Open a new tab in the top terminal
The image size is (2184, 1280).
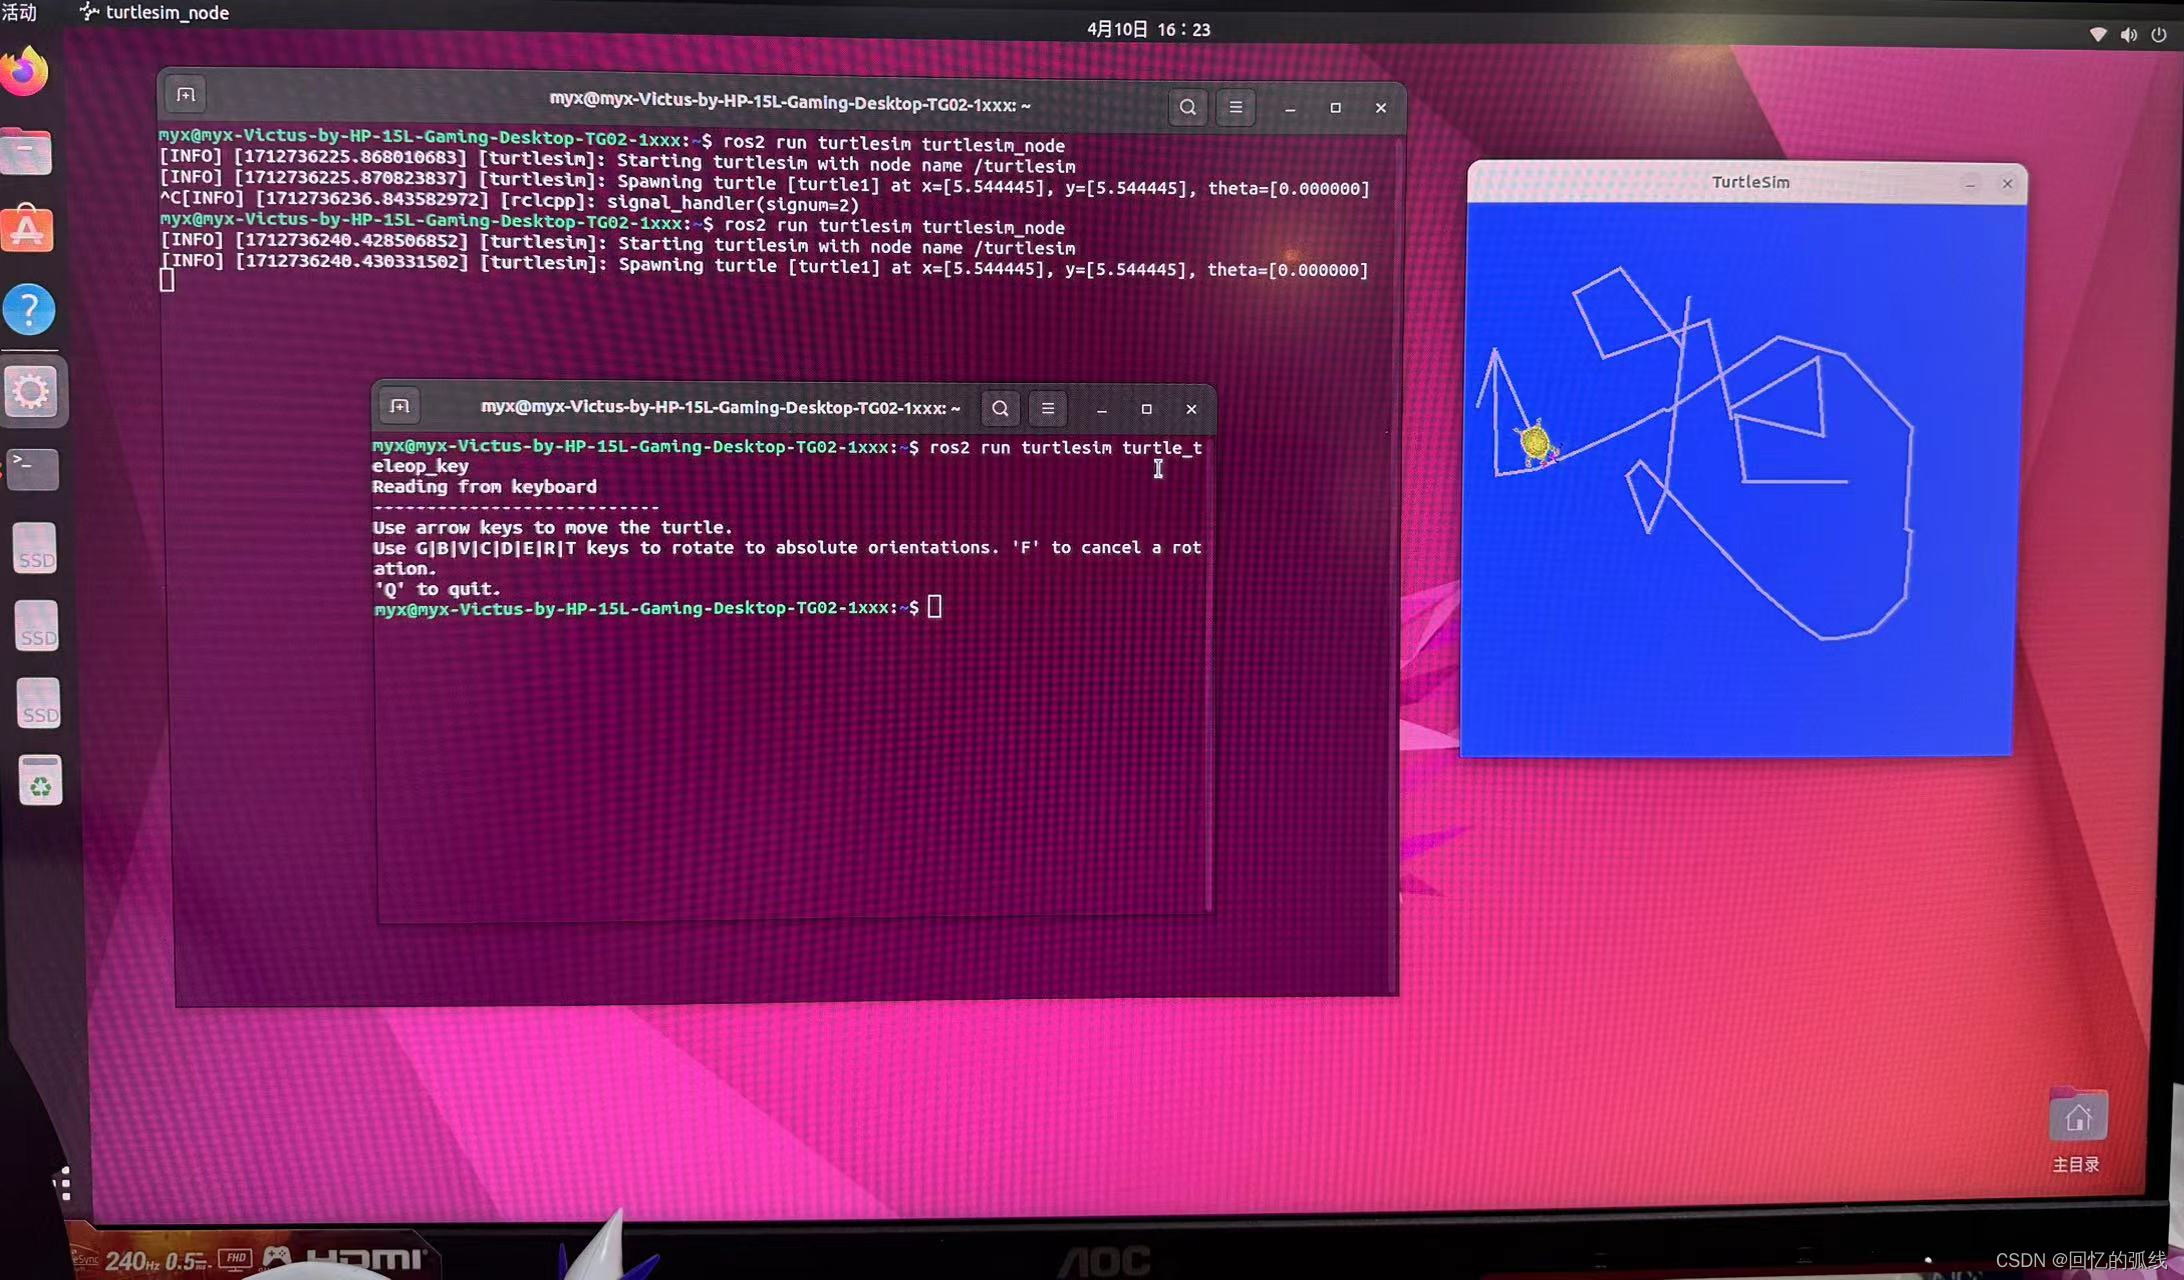click(184, 94)
